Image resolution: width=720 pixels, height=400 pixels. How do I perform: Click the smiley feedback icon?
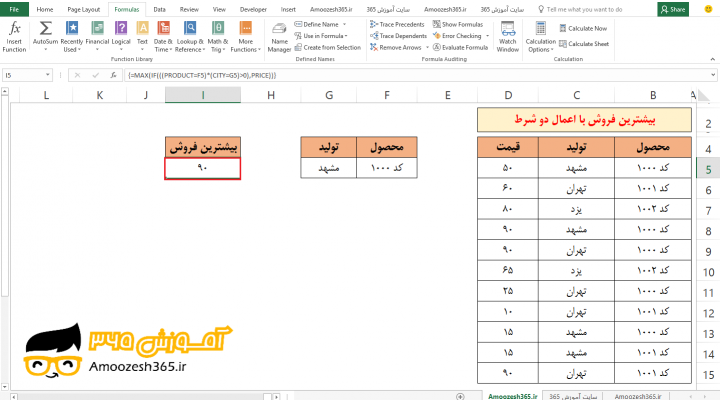point(709,9)
